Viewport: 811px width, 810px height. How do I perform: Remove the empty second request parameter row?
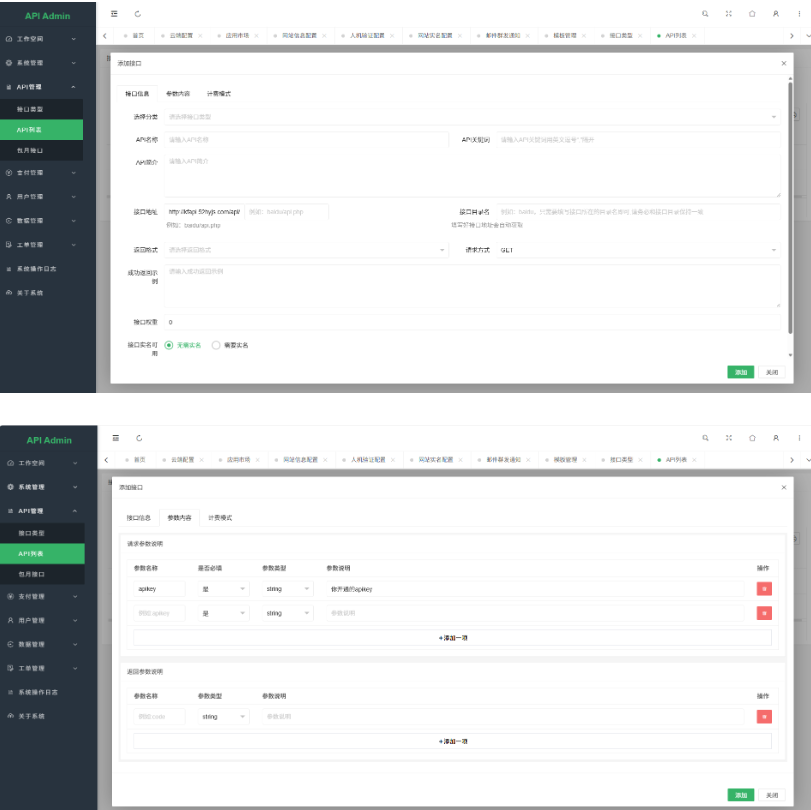click(x=764, y=613)
